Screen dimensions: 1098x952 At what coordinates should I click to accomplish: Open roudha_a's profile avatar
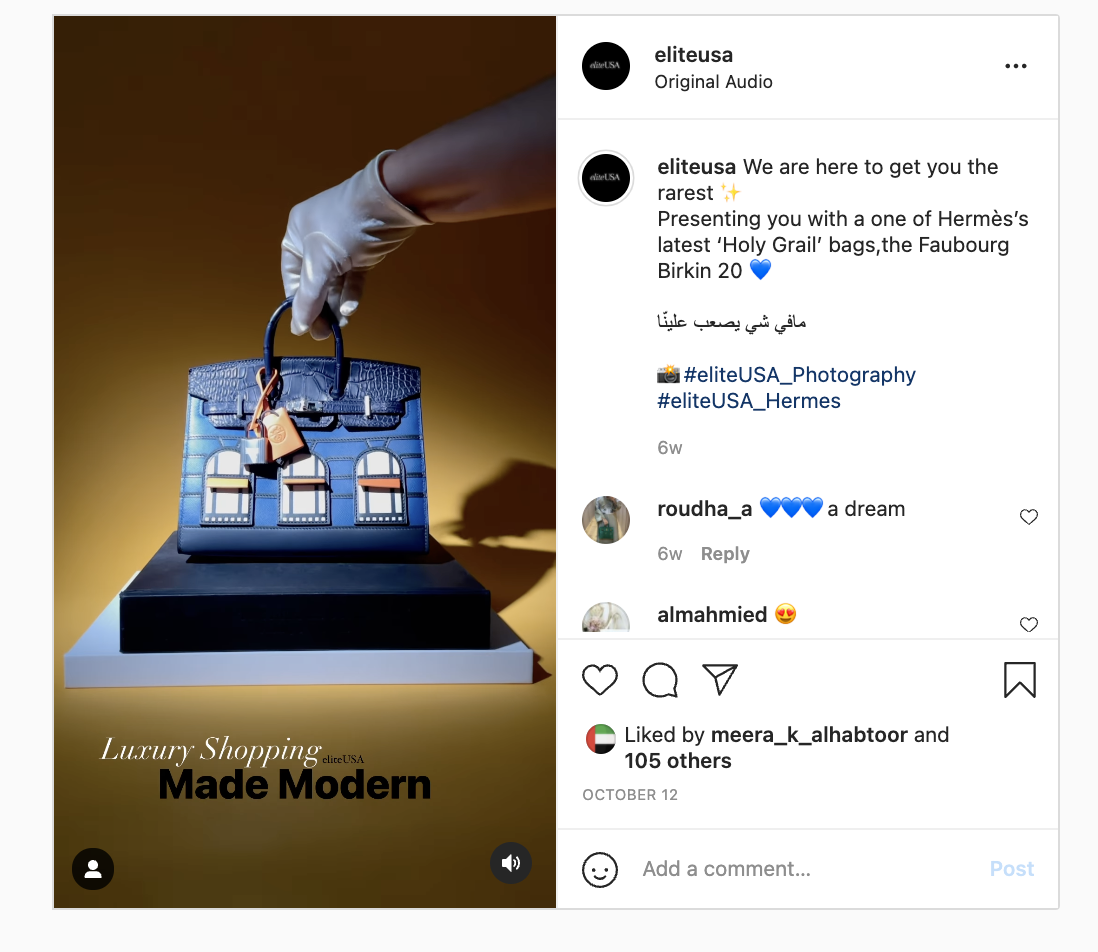[x=606, y=520]
